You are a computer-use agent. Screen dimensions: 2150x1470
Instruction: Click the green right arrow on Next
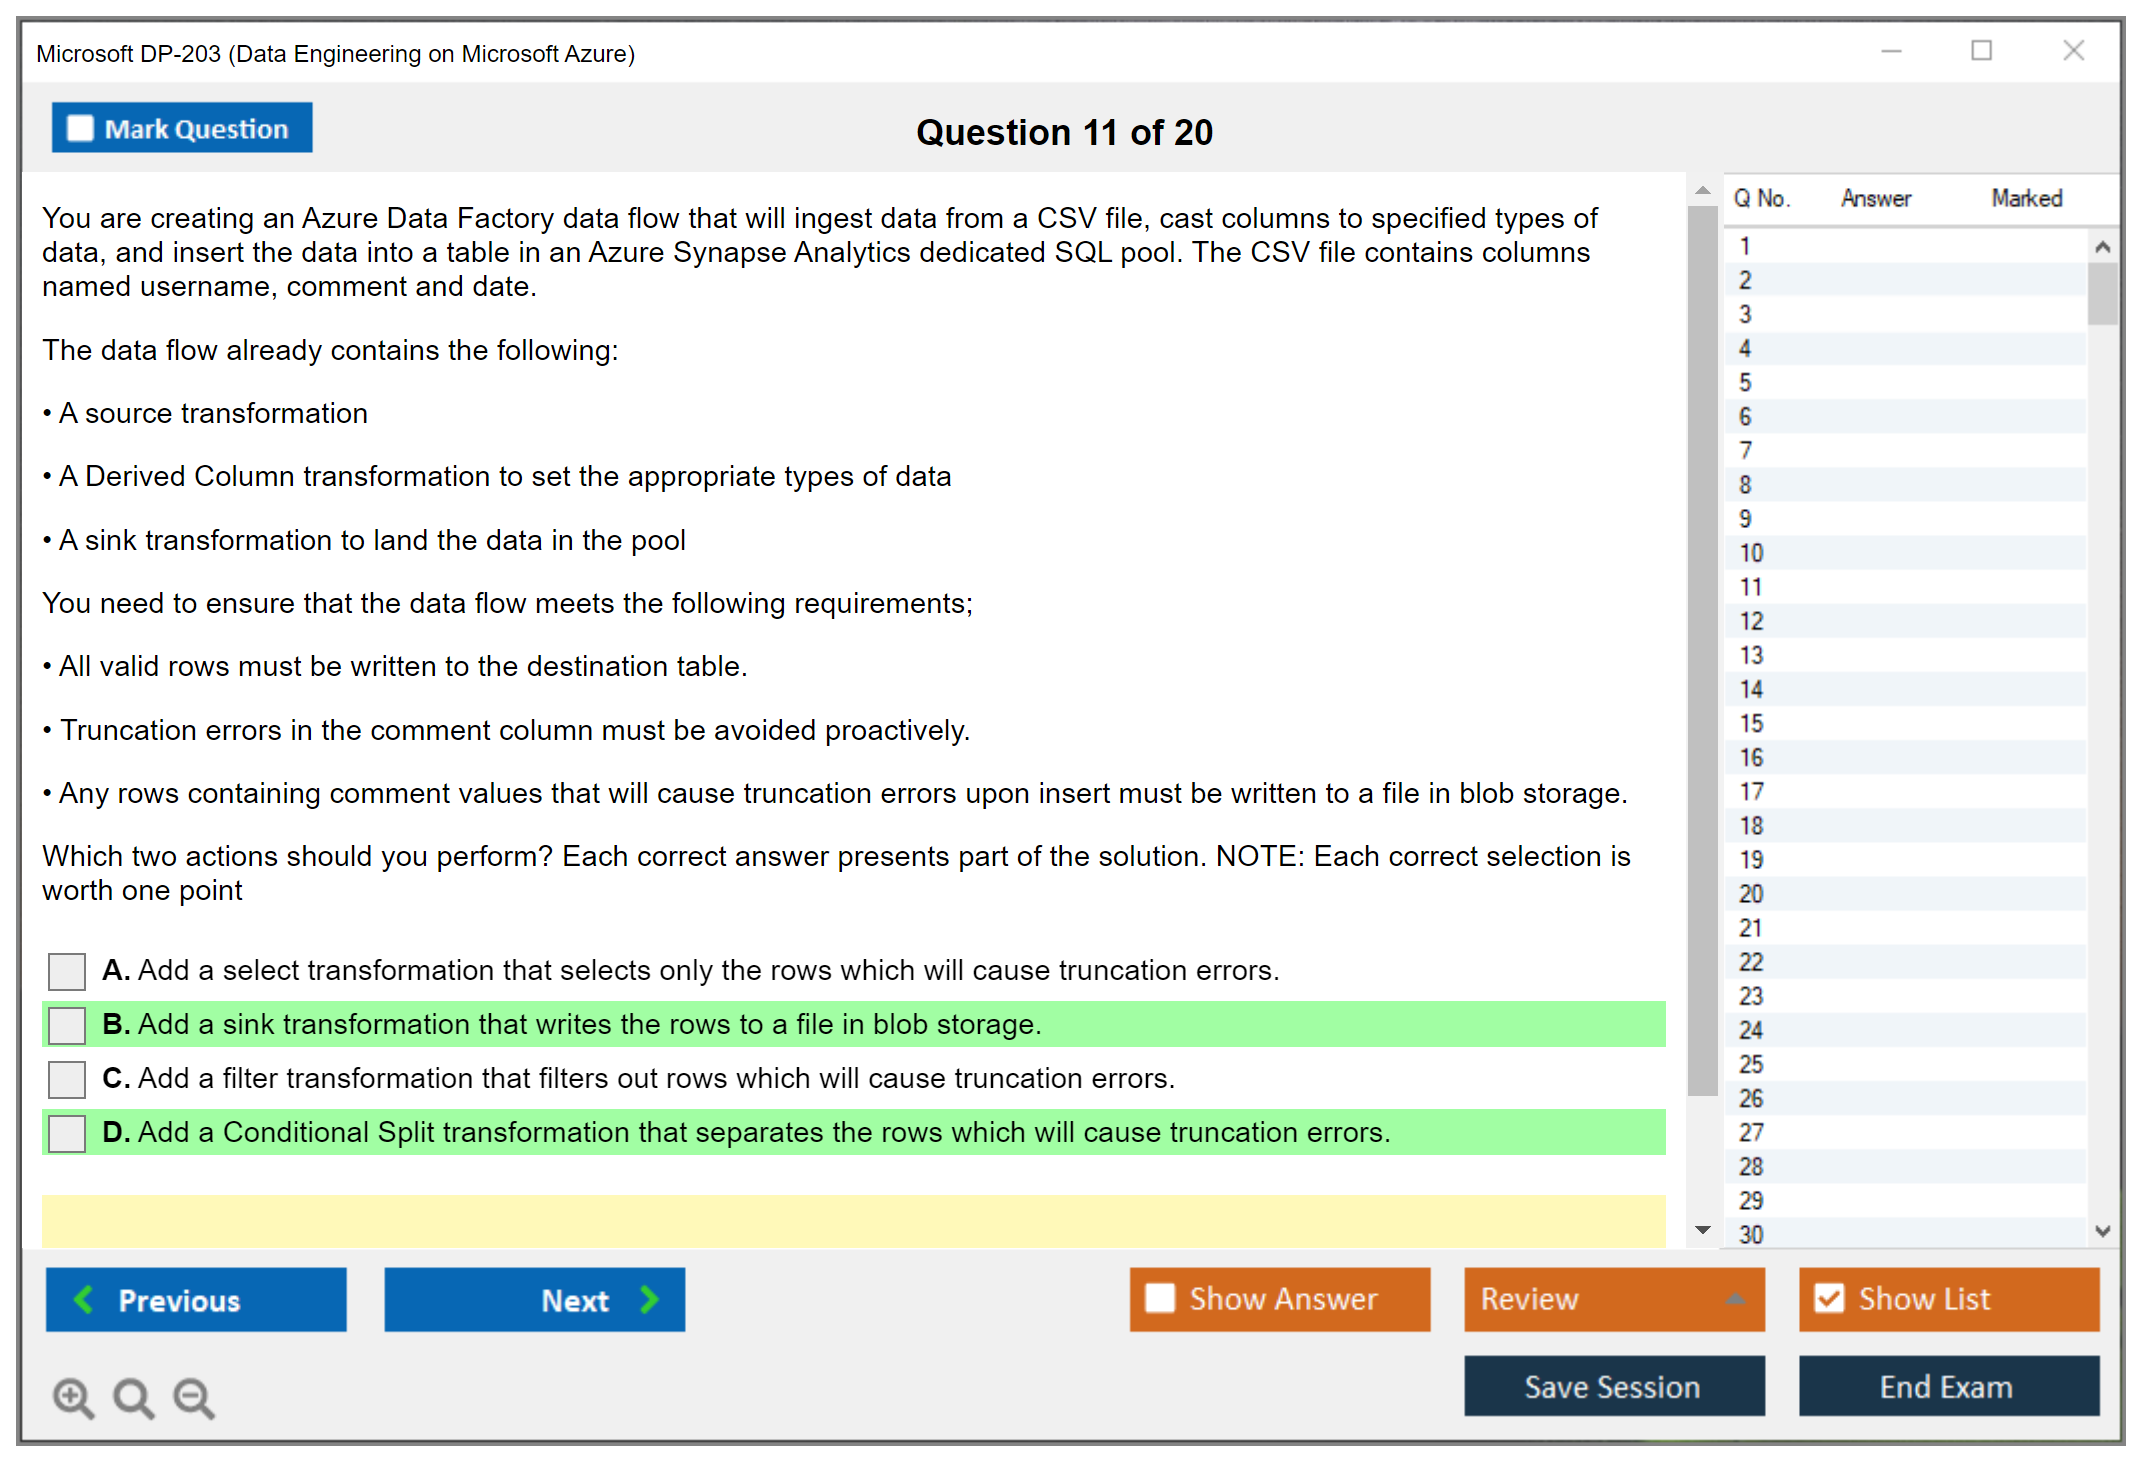(x=649, y=1300)
